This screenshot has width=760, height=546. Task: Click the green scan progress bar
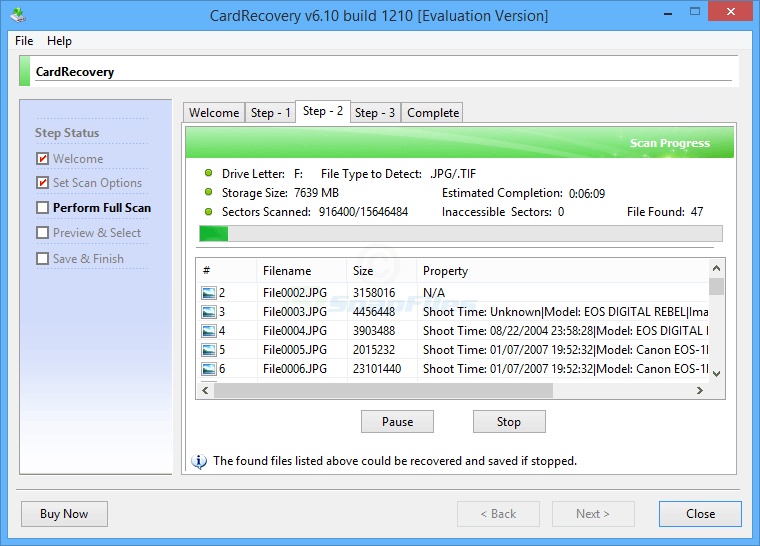[x=460, y=233]
